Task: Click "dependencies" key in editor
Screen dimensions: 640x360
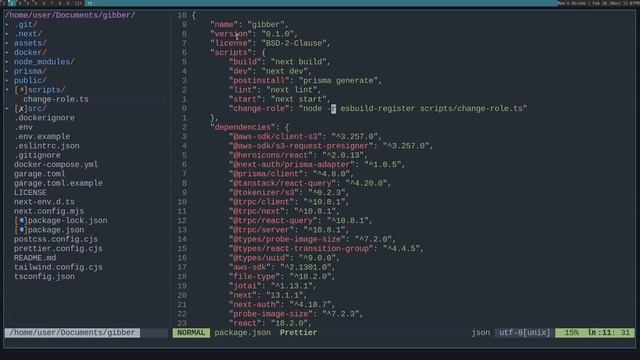Action: (x=242, y=127)
